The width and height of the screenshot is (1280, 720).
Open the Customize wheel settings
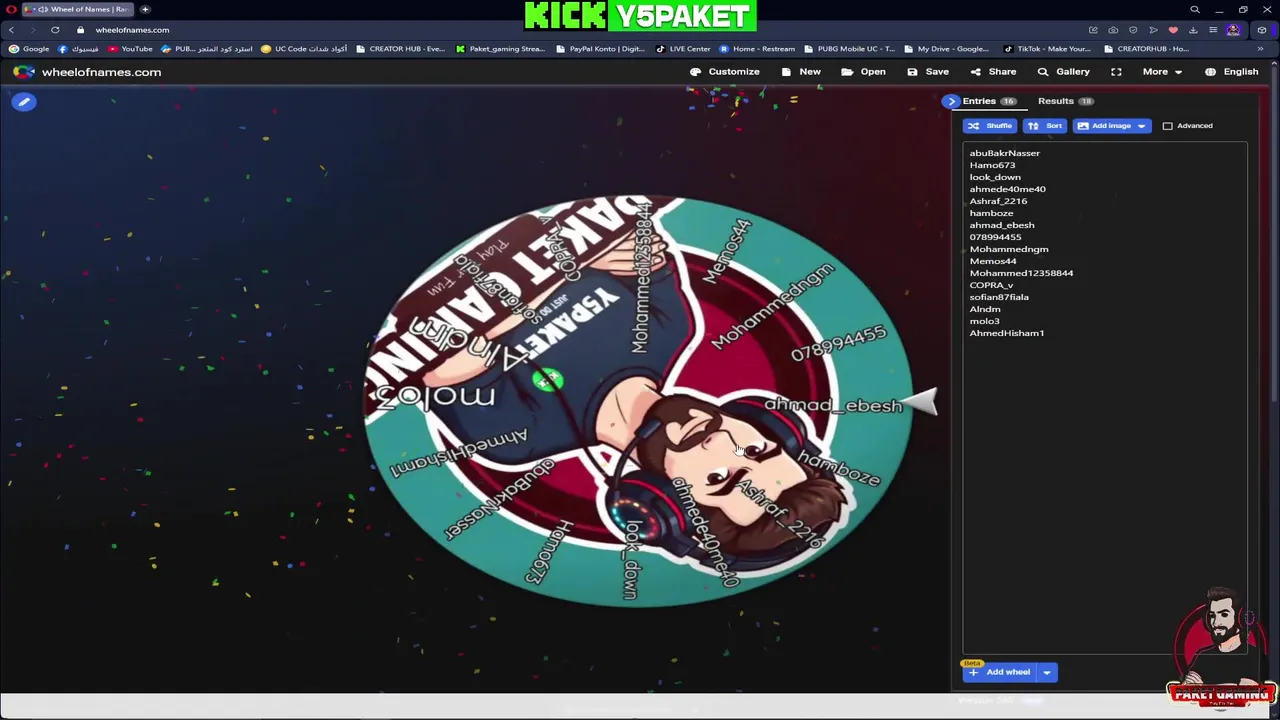725,72
